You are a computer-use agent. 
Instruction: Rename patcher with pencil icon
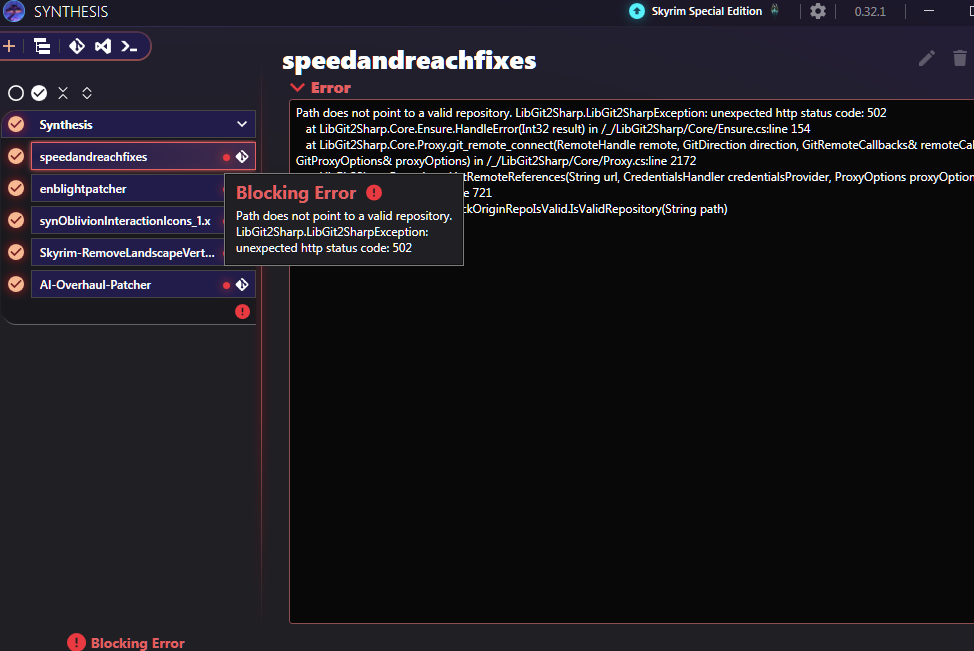click(927, 58)
